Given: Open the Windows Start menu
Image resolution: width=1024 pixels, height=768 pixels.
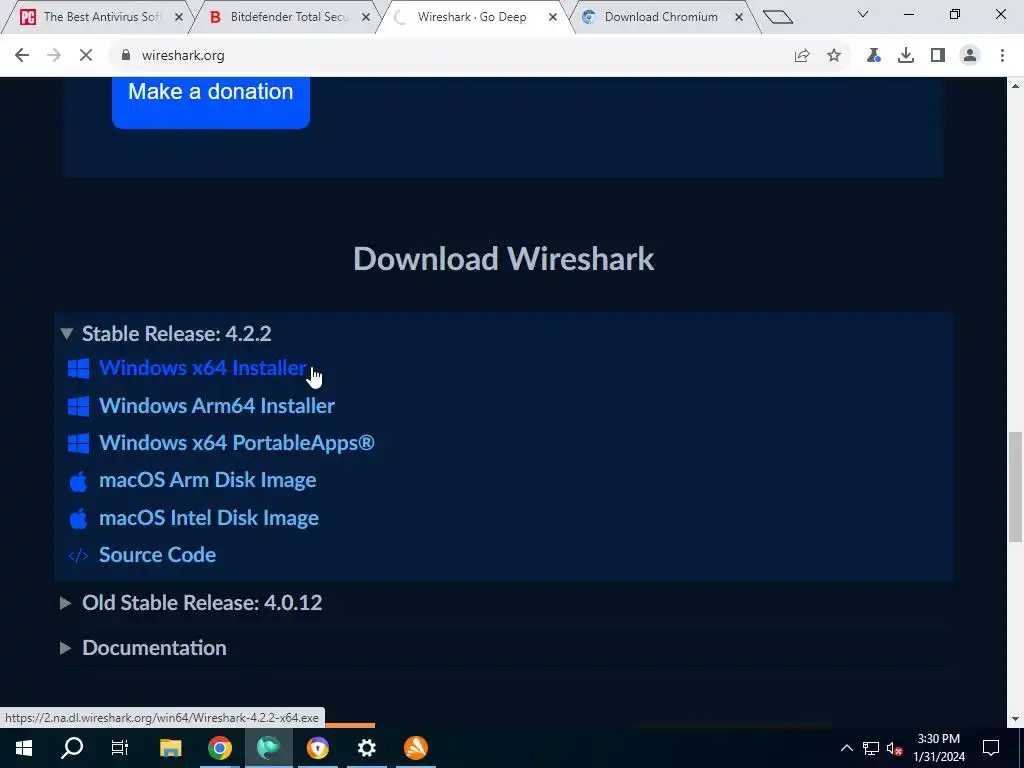Looking at the screenshot, I should [x=24, y=748].
